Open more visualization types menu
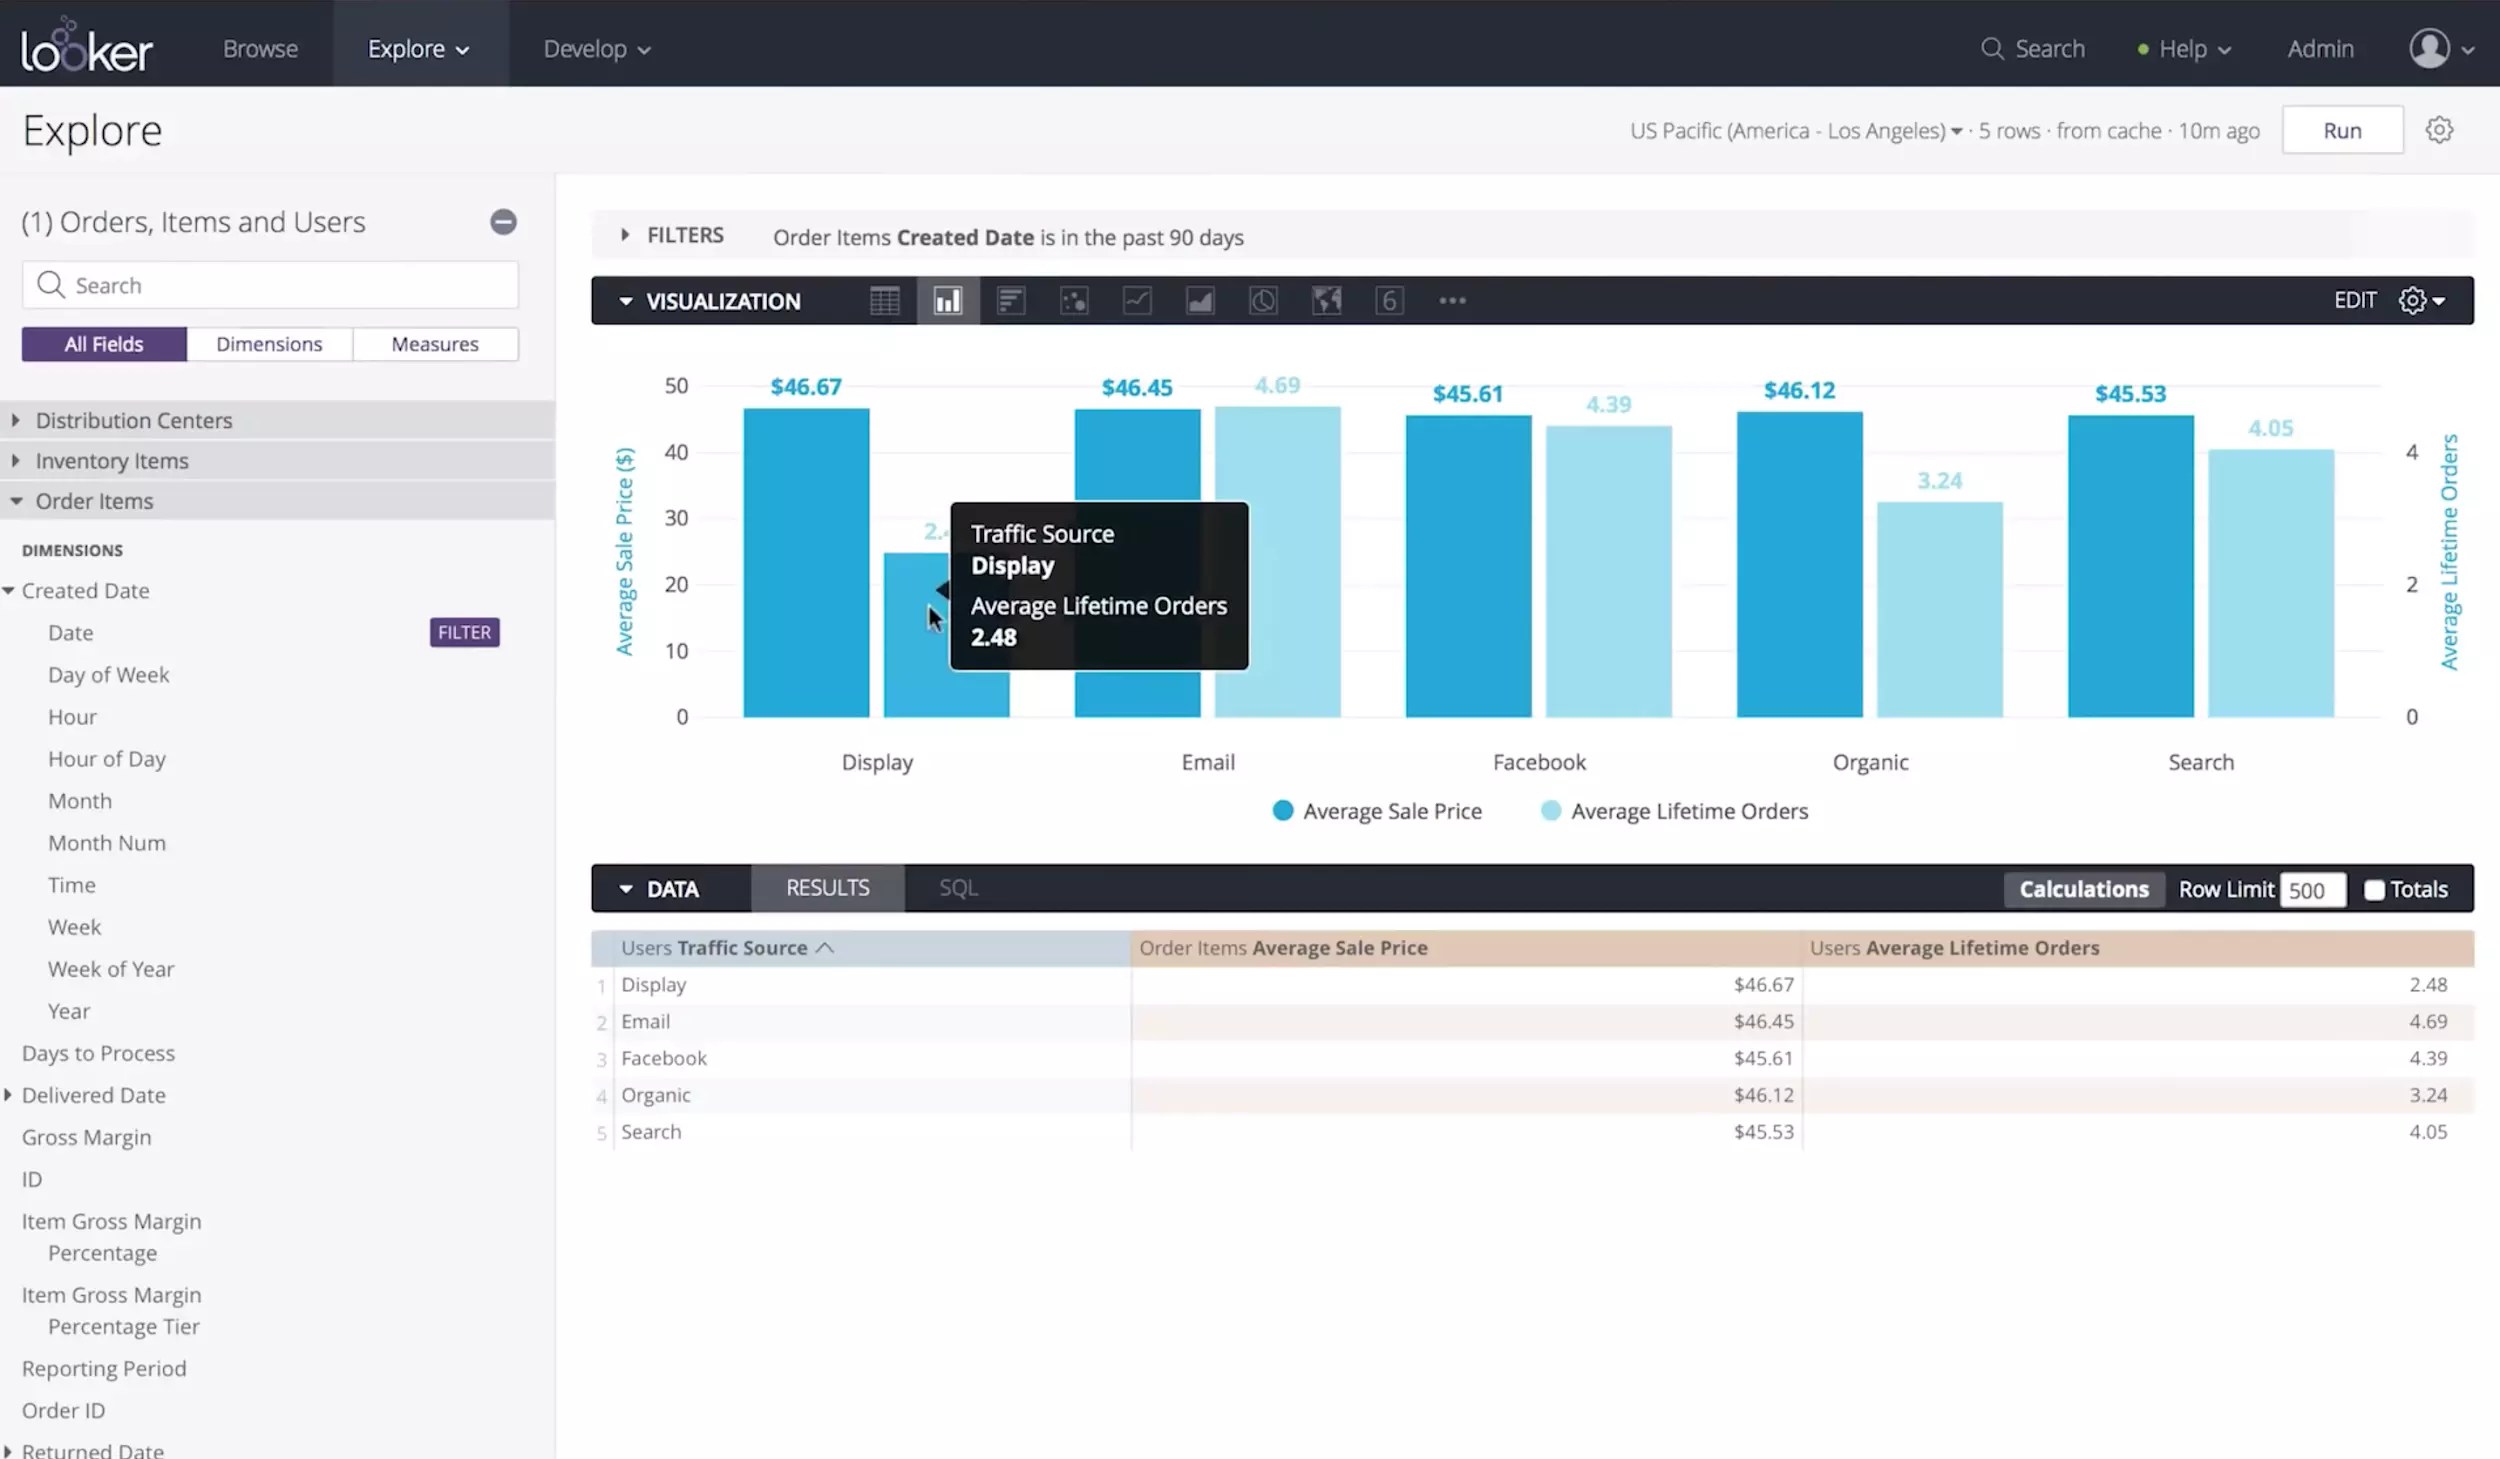Viewport: 2500px width, 1459px height. [1451, 300]
